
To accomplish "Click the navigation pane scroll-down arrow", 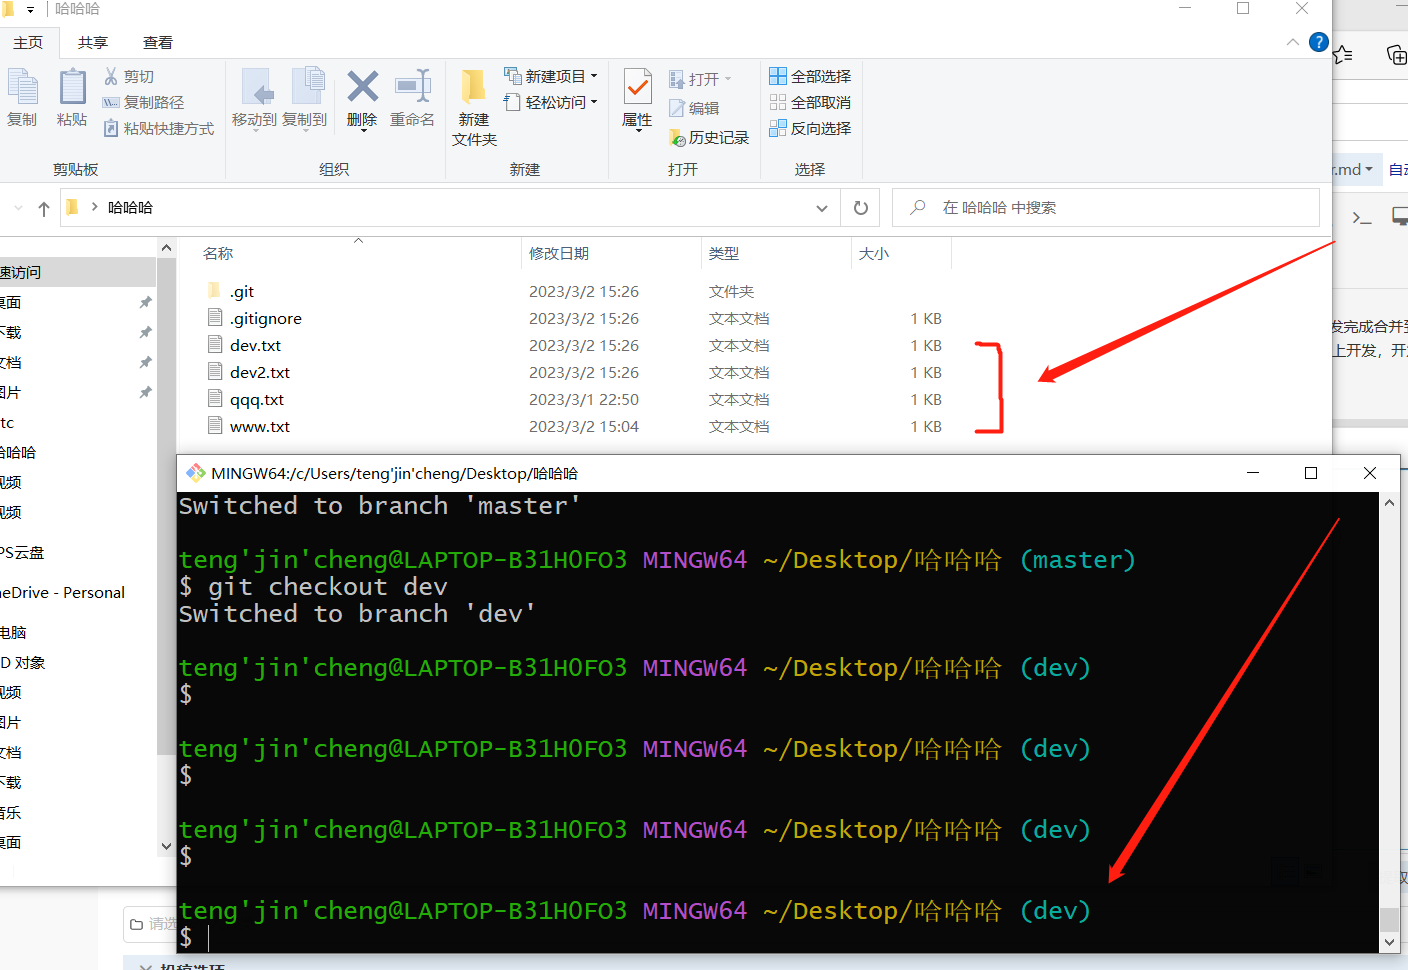I will 166,846.
